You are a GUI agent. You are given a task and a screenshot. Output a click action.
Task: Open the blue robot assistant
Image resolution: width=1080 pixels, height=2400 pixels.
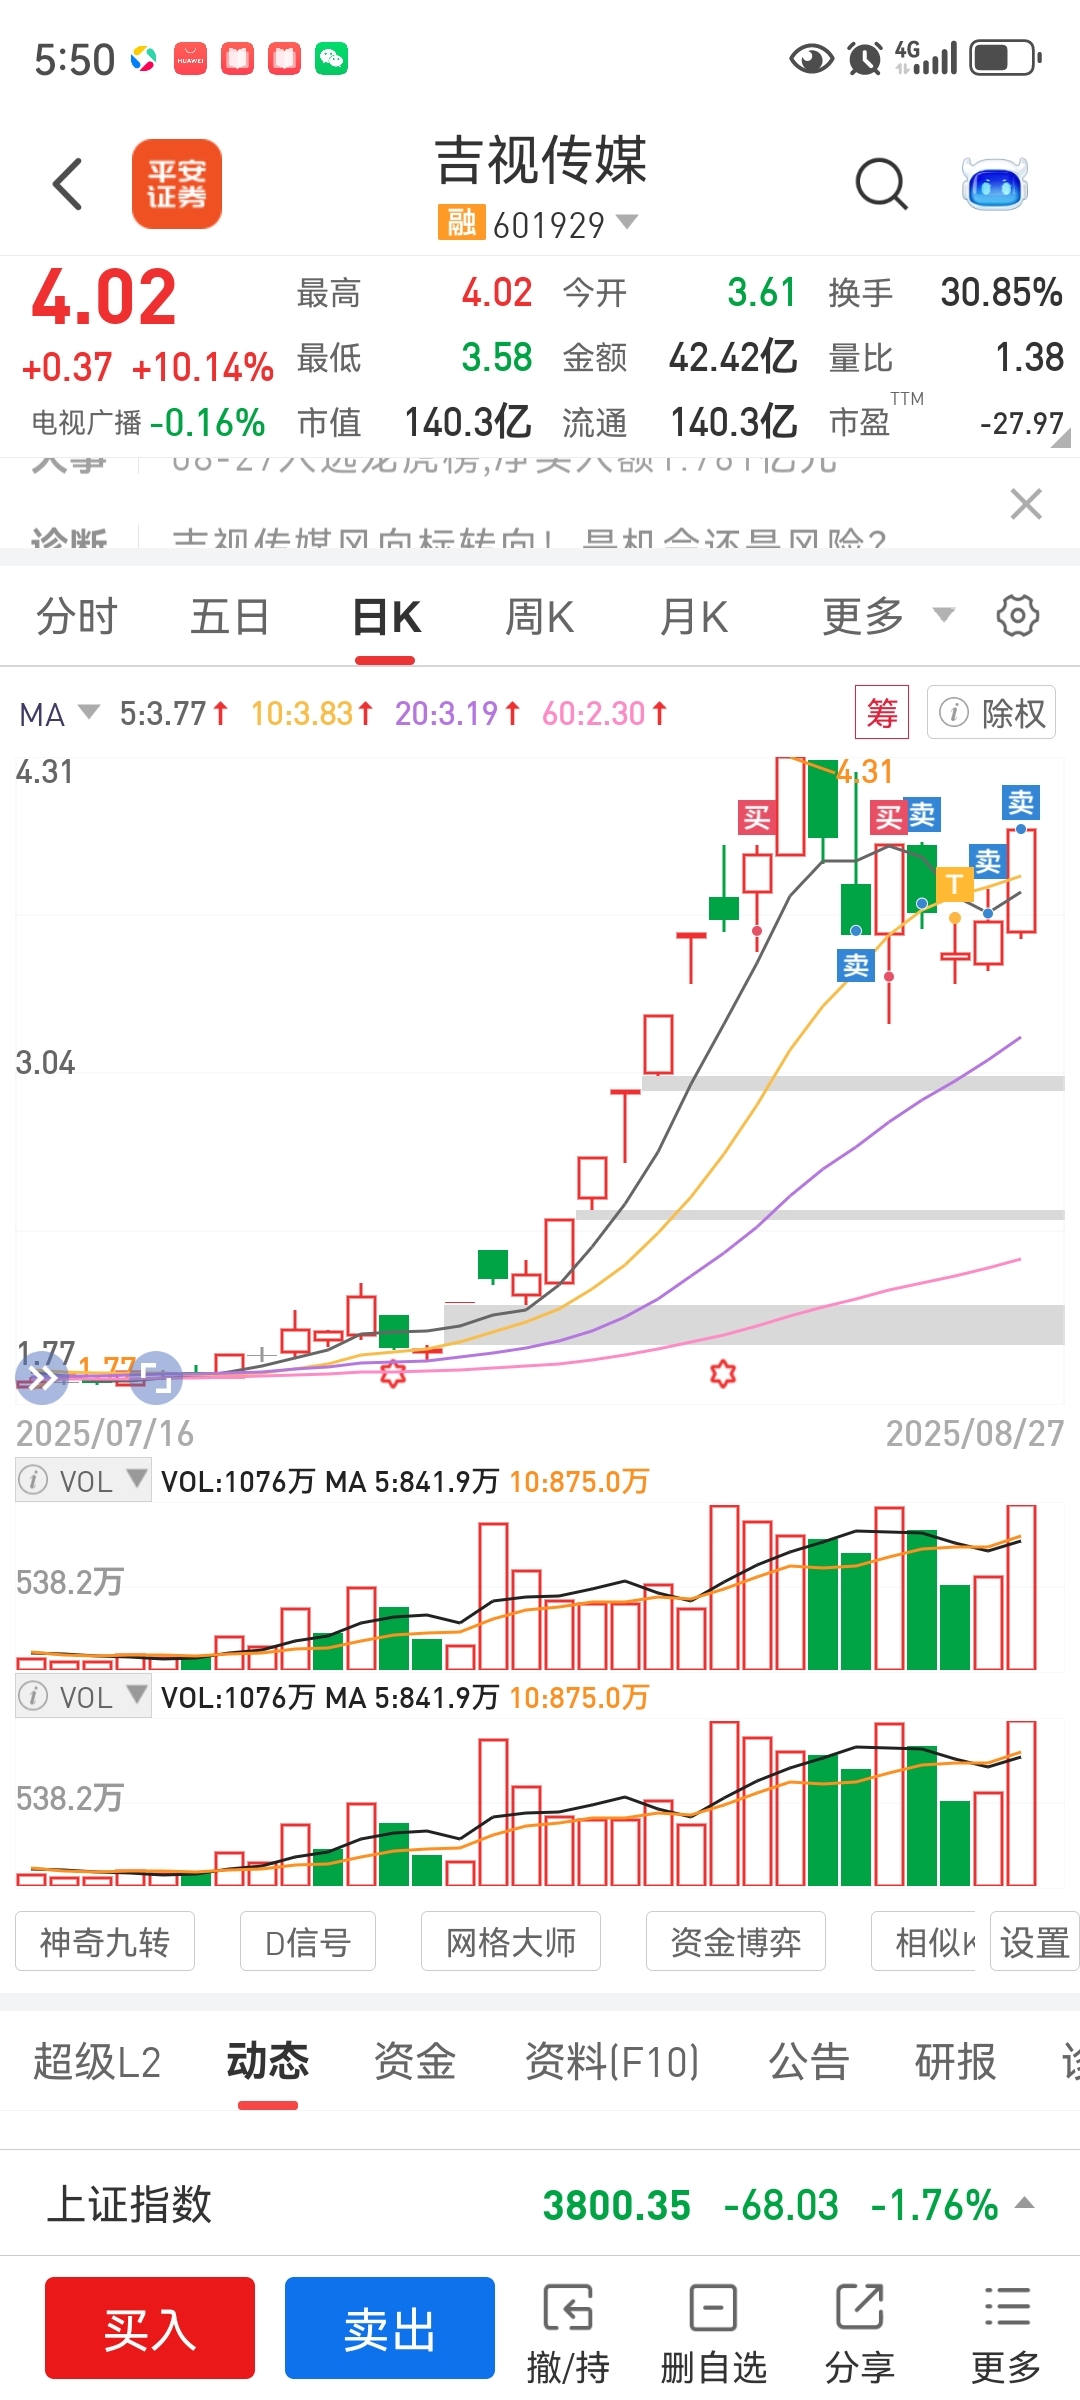994,184
